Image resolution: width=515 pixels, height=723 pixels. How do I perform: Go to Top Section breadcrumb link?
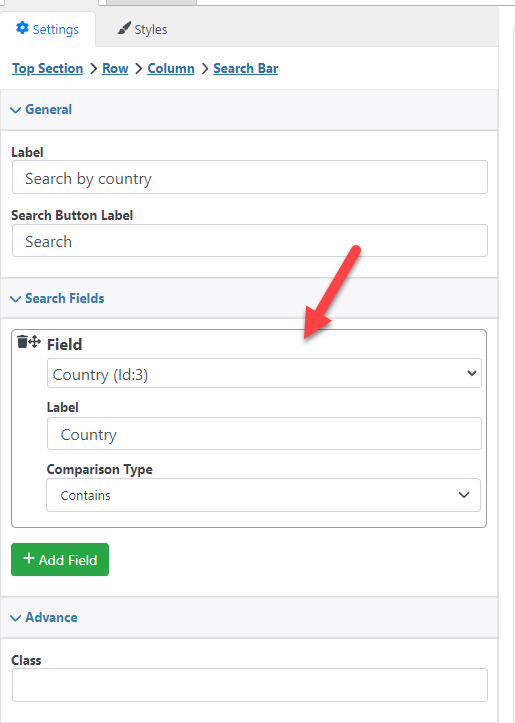point(47,68)
